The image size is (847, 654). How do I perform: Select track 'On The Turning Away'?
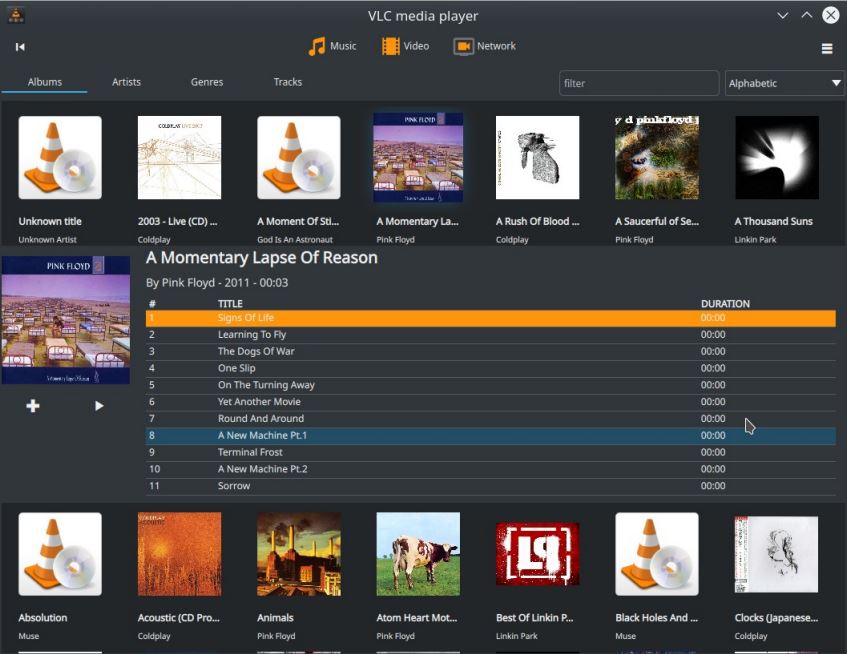click(x=490, y=385)
